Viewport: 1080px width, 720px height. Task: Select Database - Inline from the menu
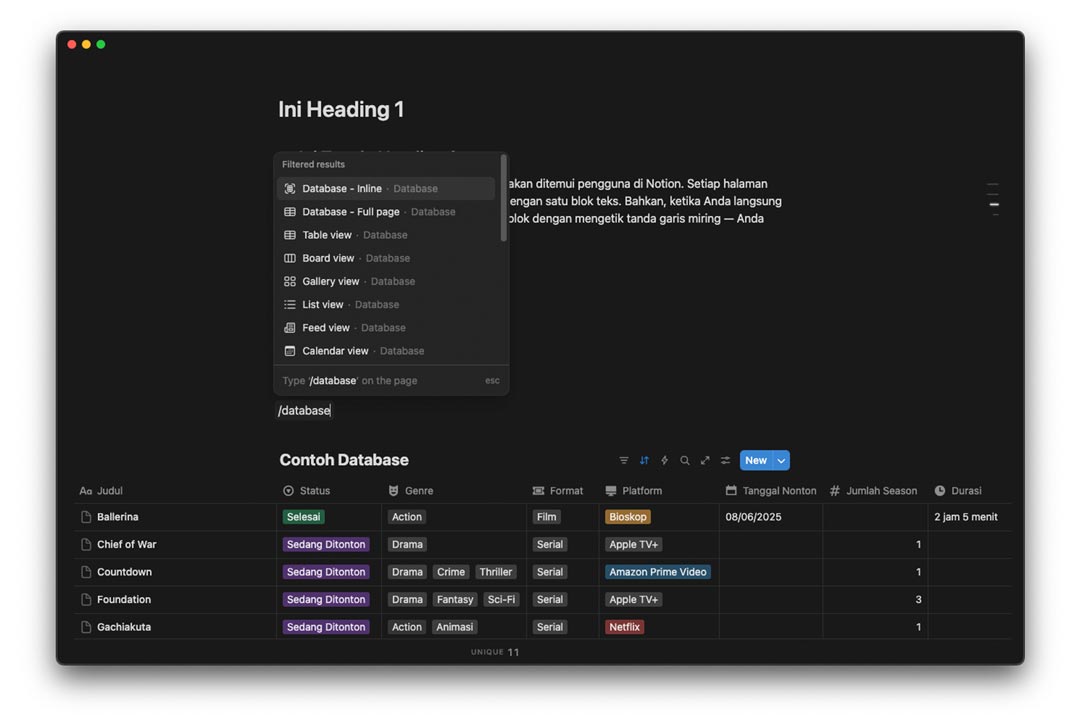[x=342, y=189]
